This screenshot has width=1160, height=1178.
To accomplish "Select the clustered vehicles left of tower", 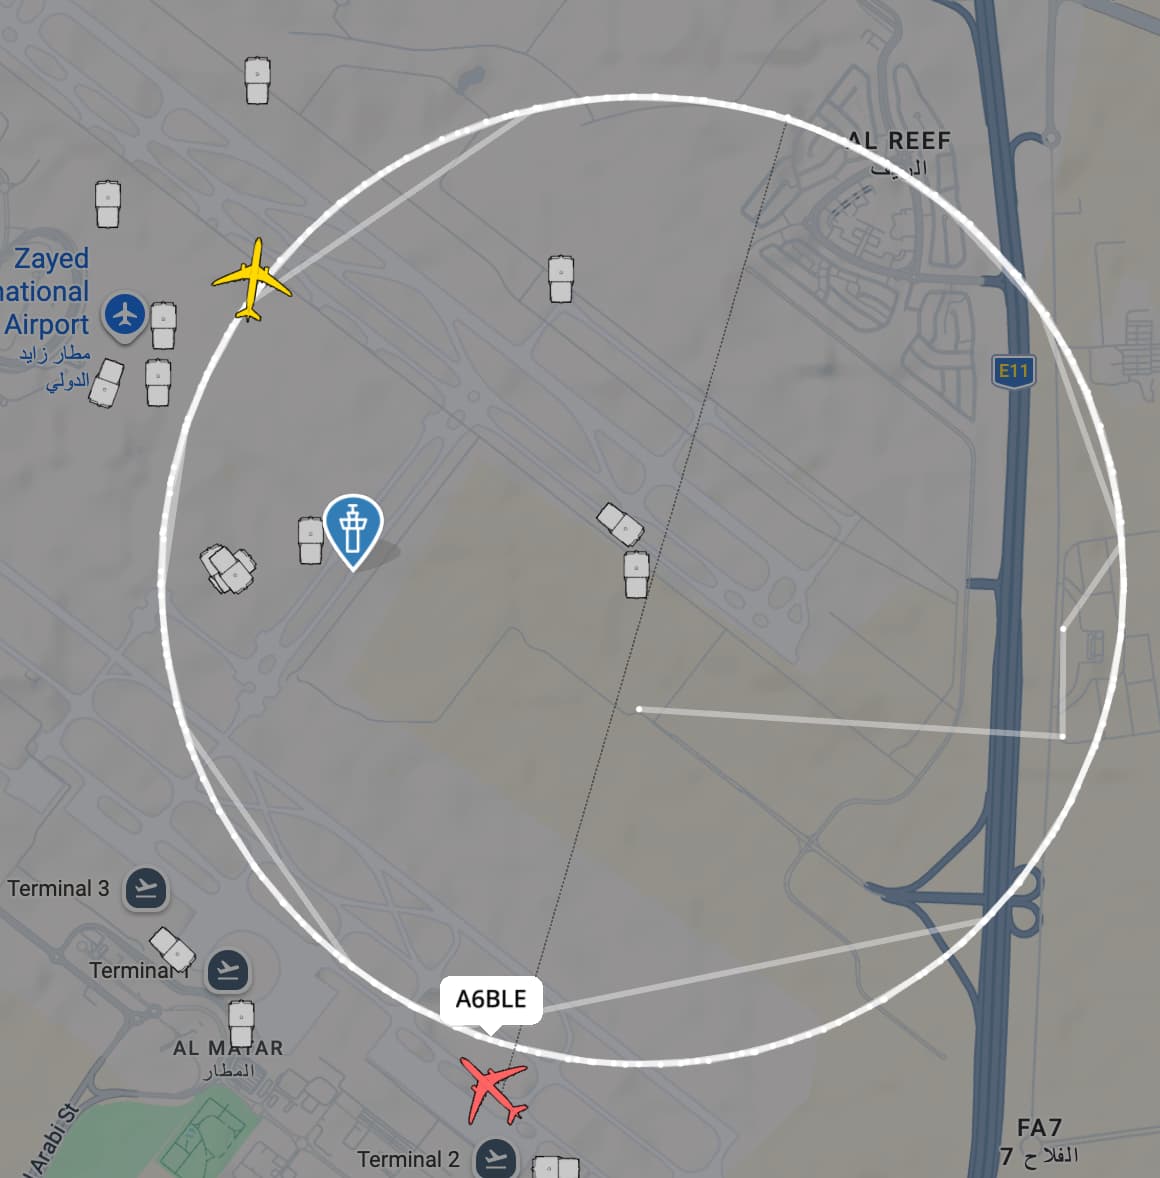I will [x=228, y=569].
